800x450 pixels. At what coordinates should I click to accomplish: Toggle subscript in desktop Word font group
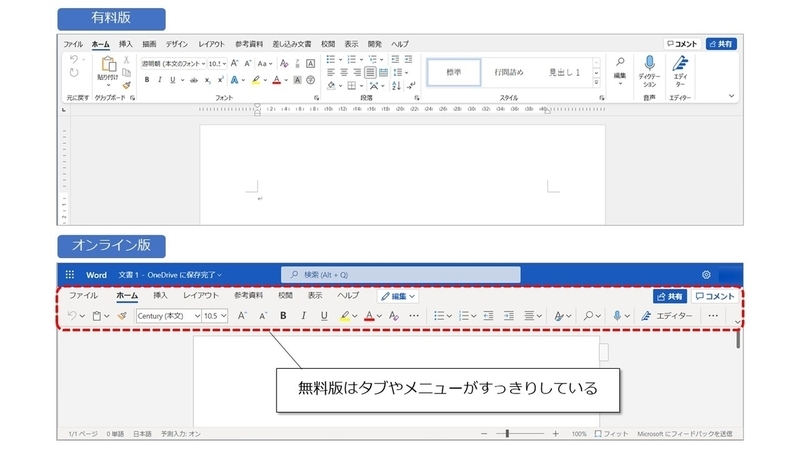tap(208, 80)
